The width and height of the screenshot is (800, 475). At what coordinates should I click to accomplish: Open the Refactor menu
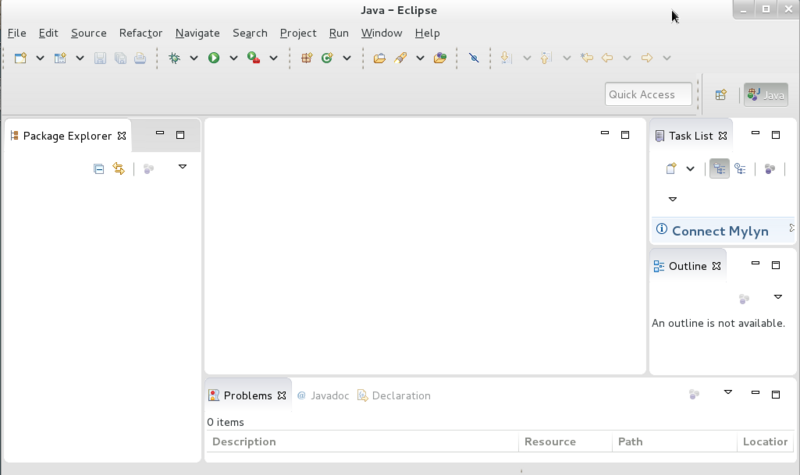pos(141,33)
